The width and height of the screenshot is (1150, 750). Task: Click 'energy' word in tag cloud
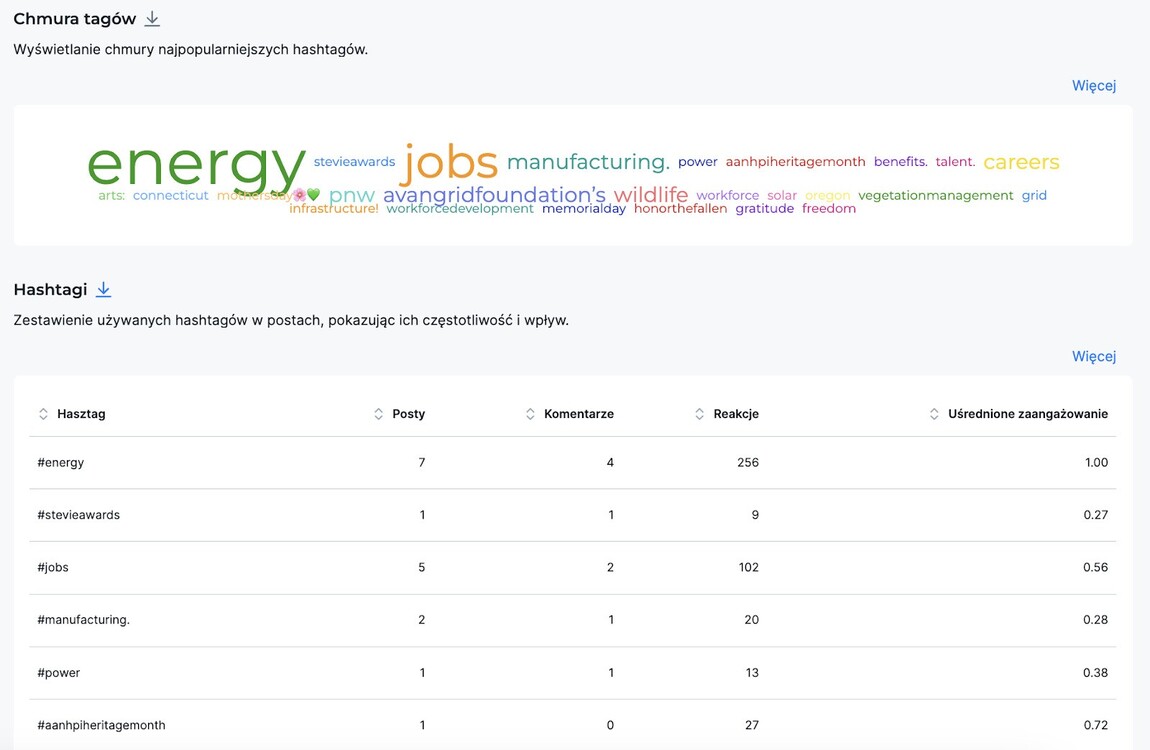196,168
